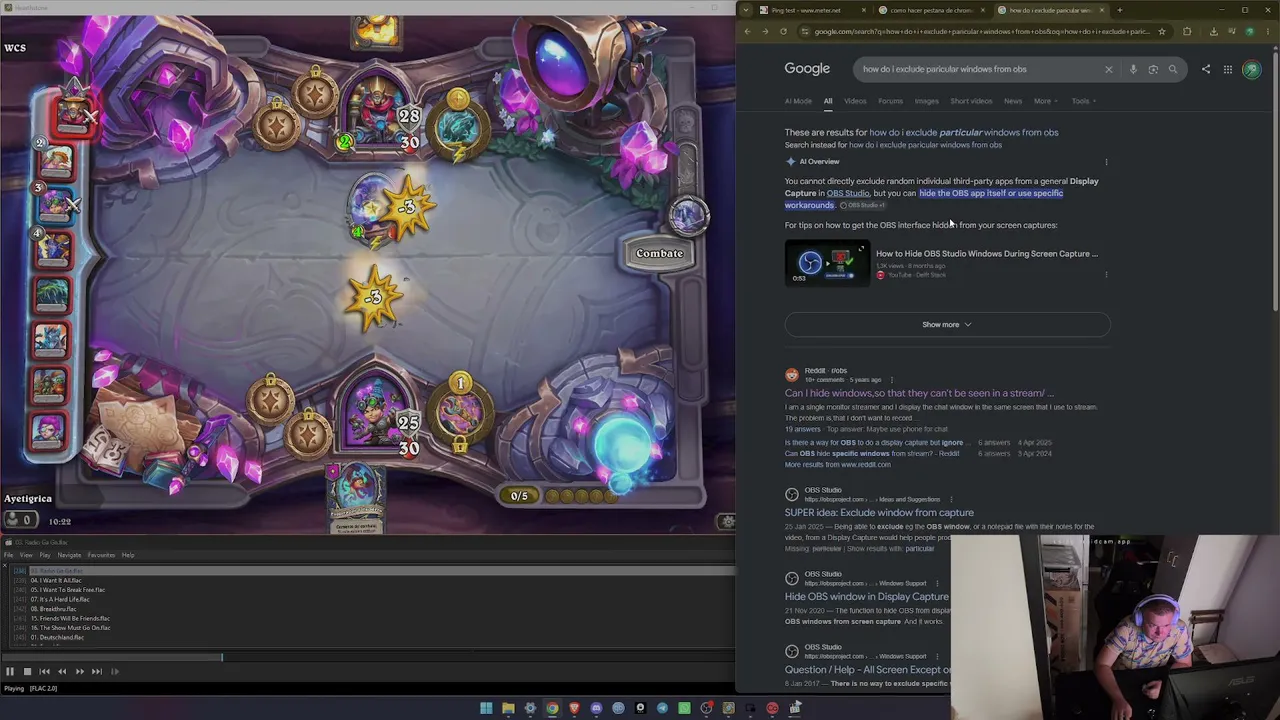Select '04. I Want It All.flac' track

click(56, 580)
